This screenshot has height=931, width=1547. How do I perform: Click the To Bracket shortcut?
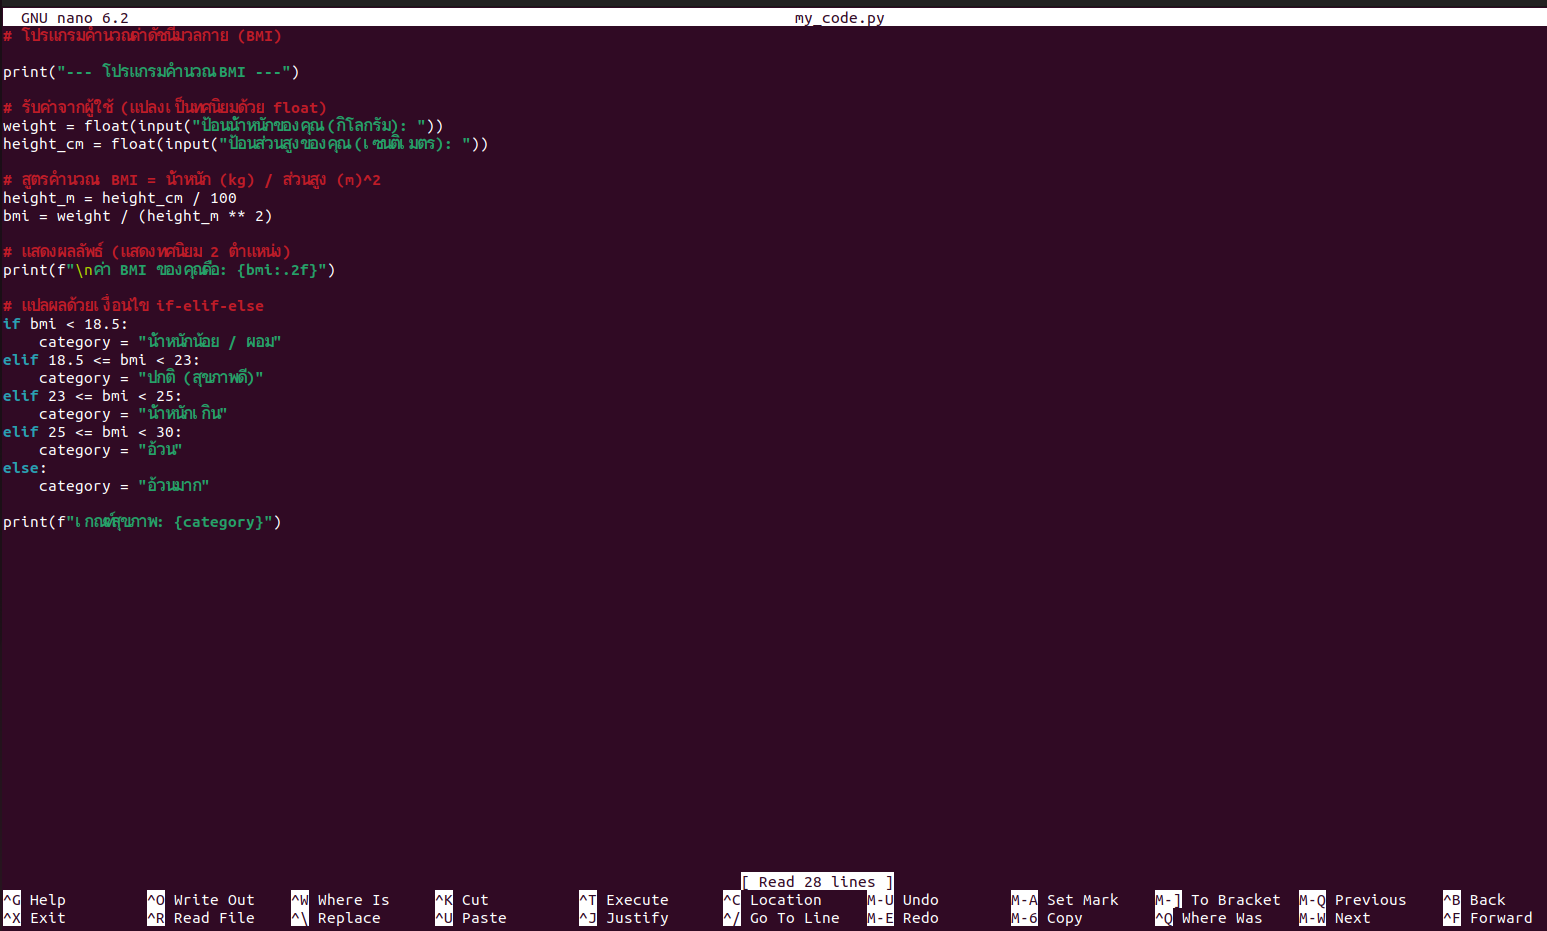pos(1234,900)
